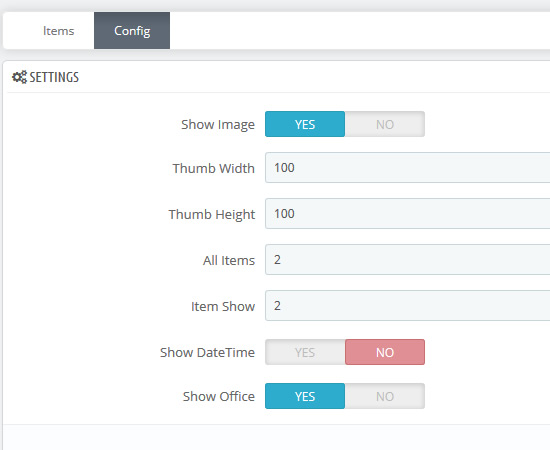Set Show Image to YES
This screenshot has width=550, height=450.
(x=305, y=124)
